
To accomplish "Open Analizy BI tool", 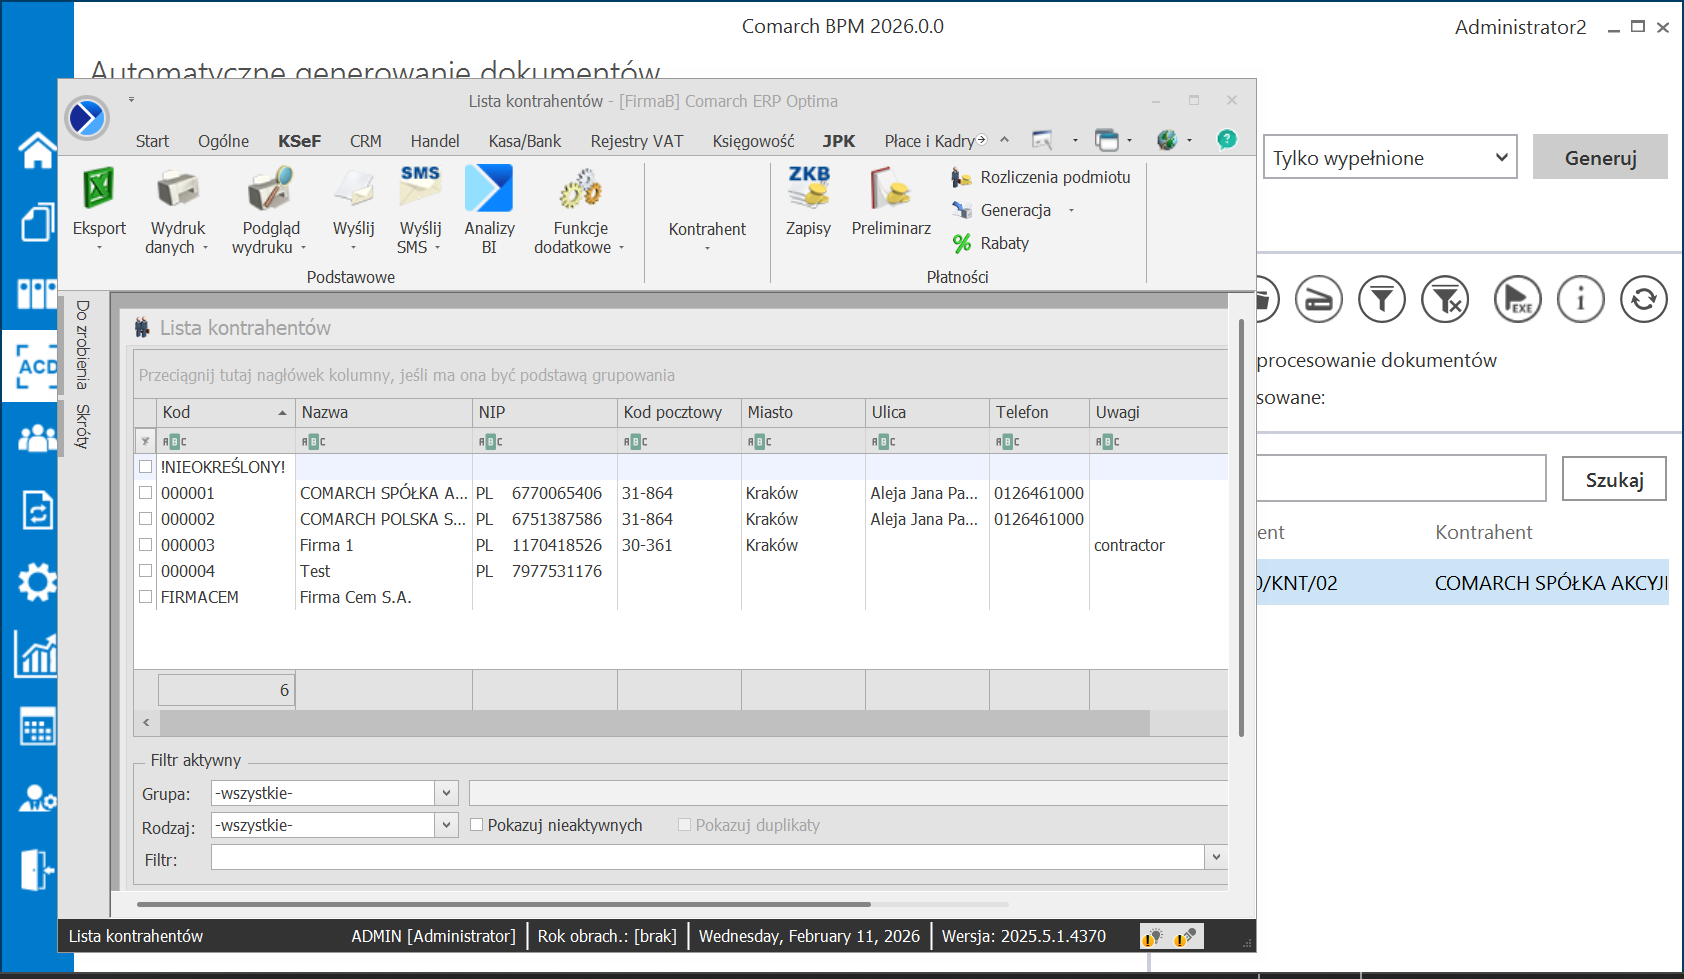I will click(489, 189).
